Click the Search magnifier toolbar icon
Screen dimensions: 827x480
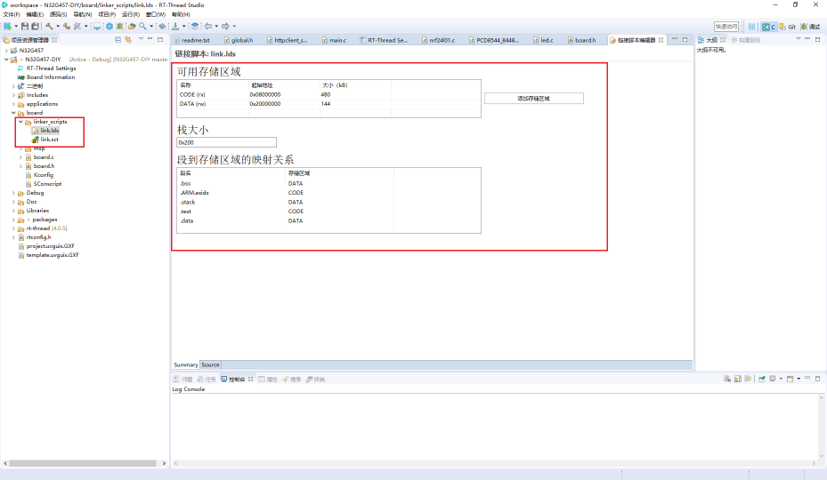pyautogui.click(x=142, y=26)
